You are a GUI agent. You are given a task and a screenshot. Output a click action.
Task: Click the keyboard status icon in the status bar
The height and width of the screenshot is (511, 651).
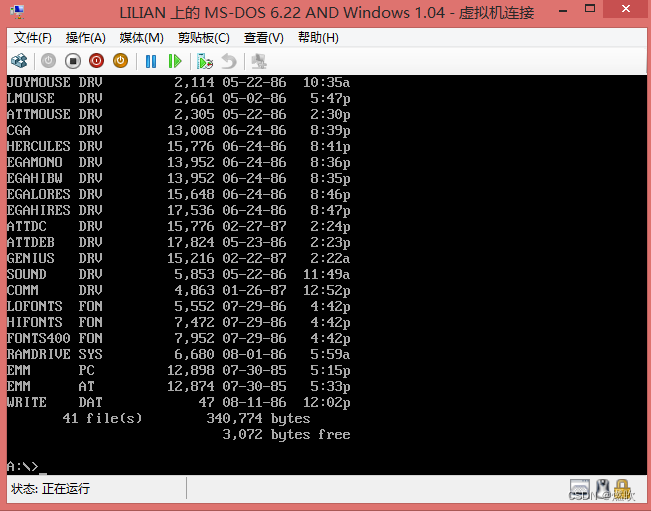580,489
